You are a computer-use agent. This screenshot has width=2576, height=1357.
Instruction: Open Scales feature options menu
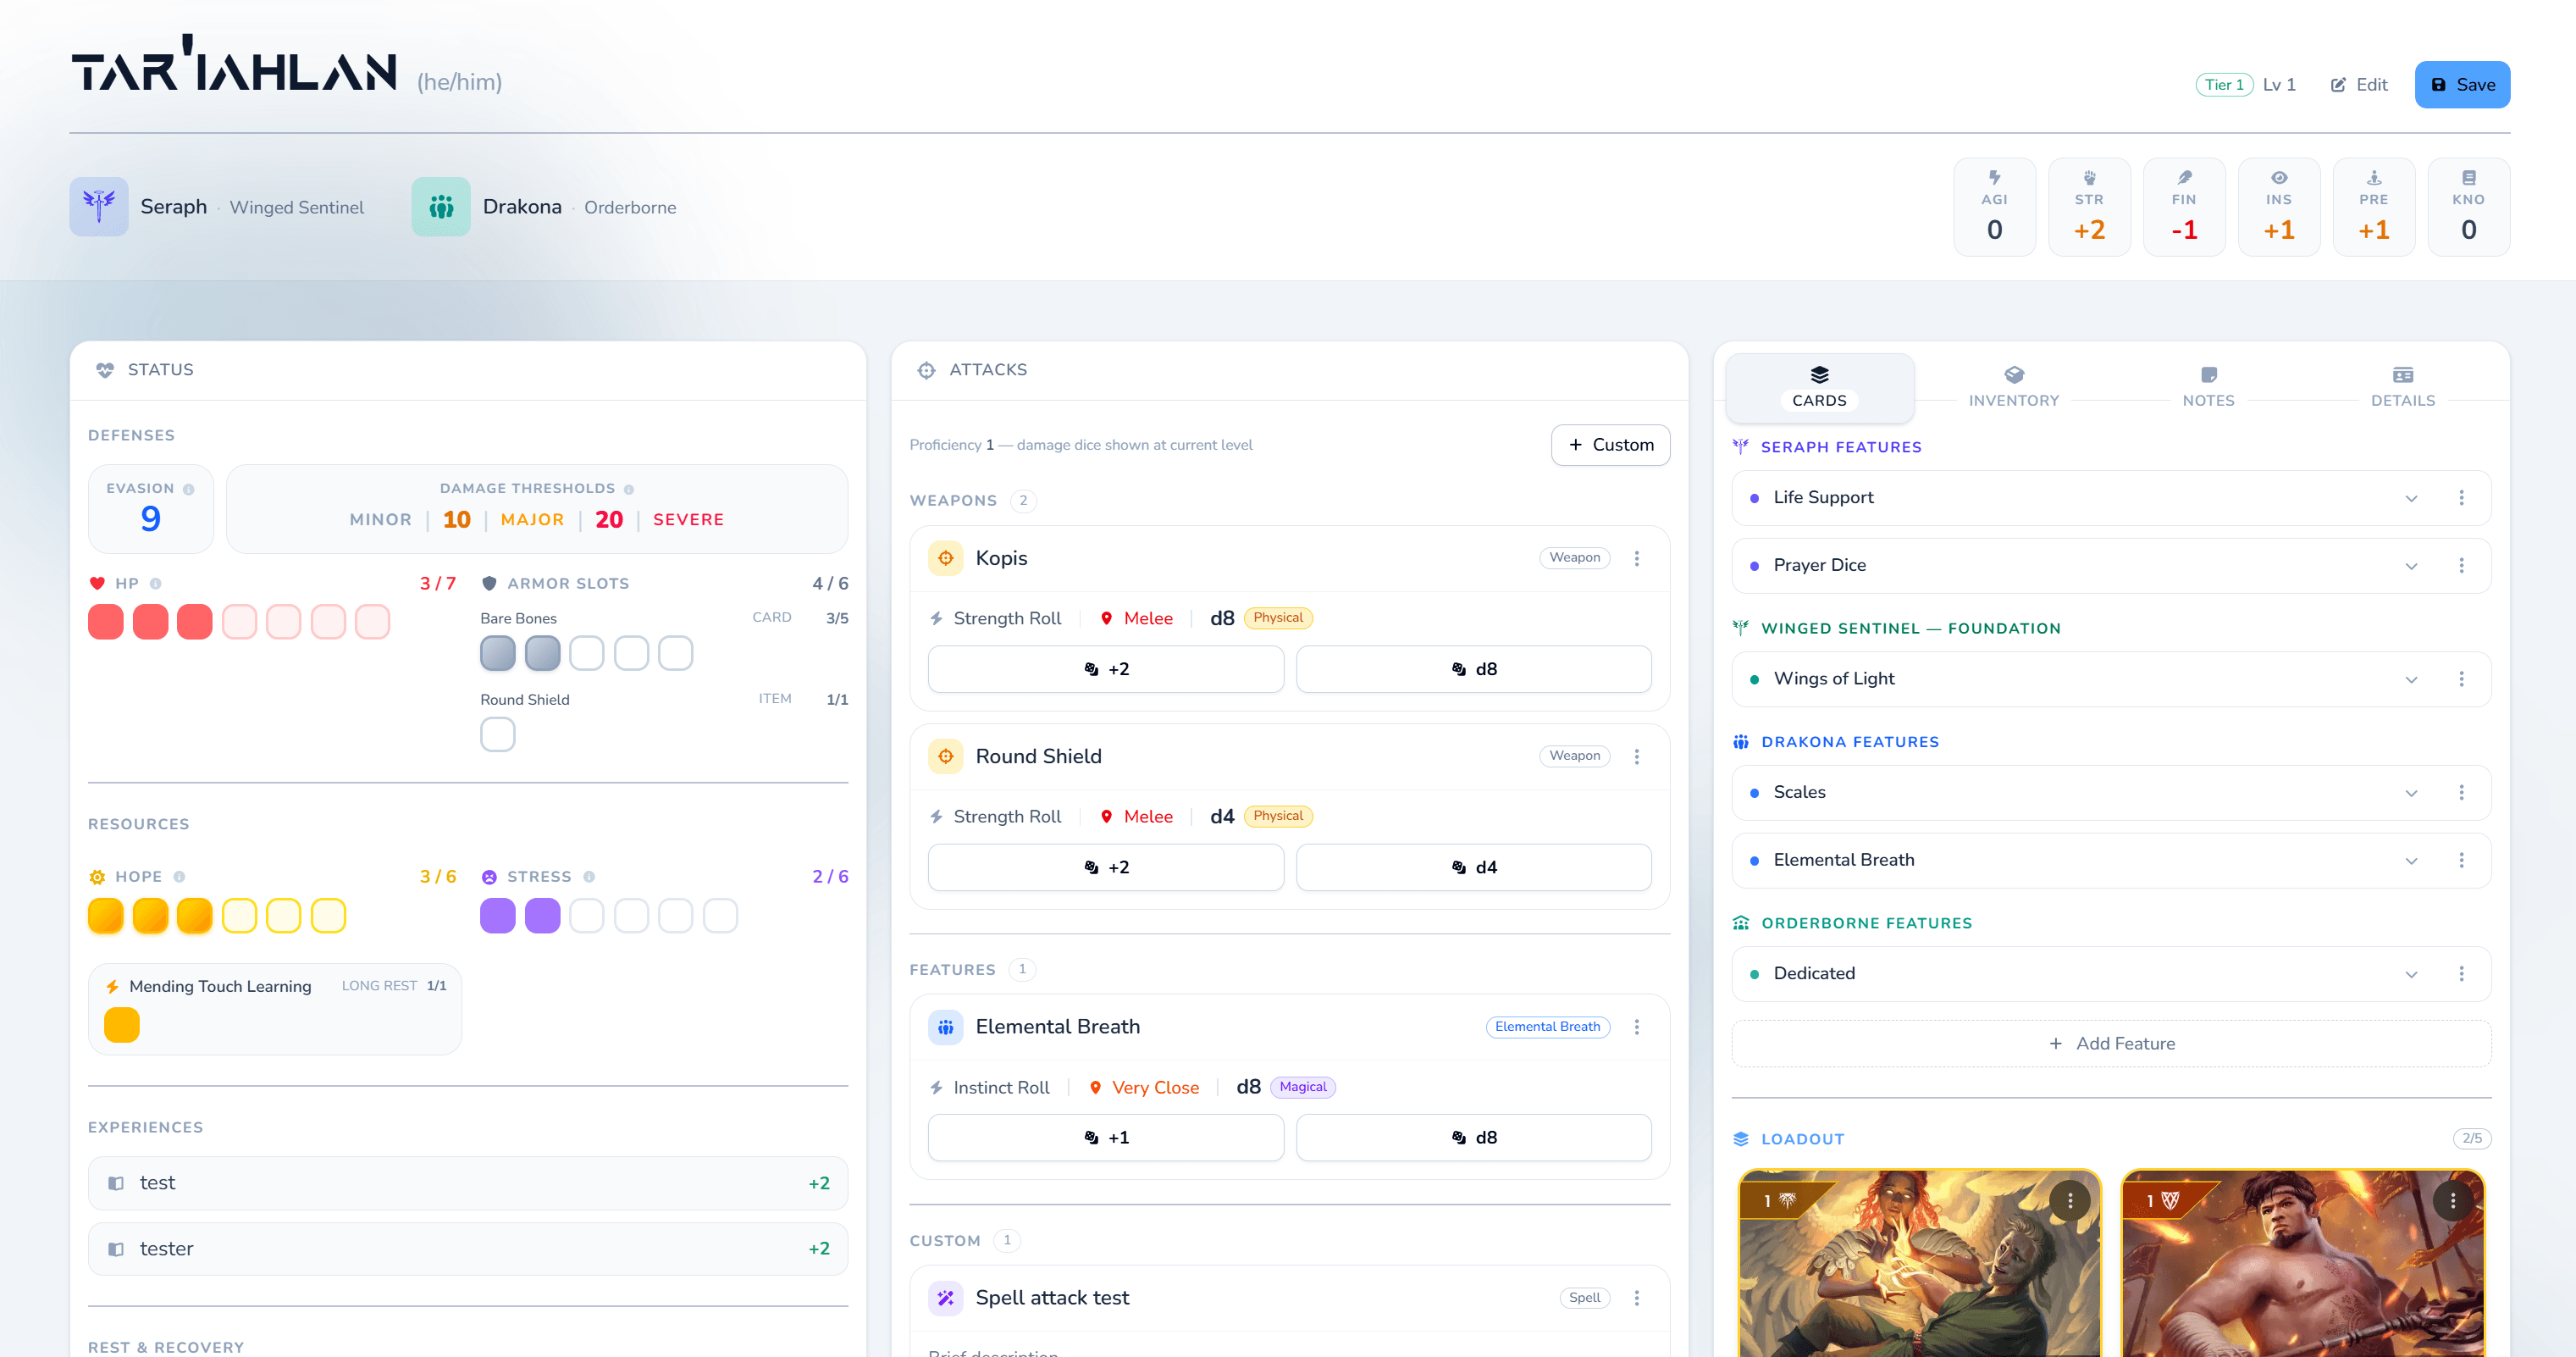click(x=2461, y=793)
